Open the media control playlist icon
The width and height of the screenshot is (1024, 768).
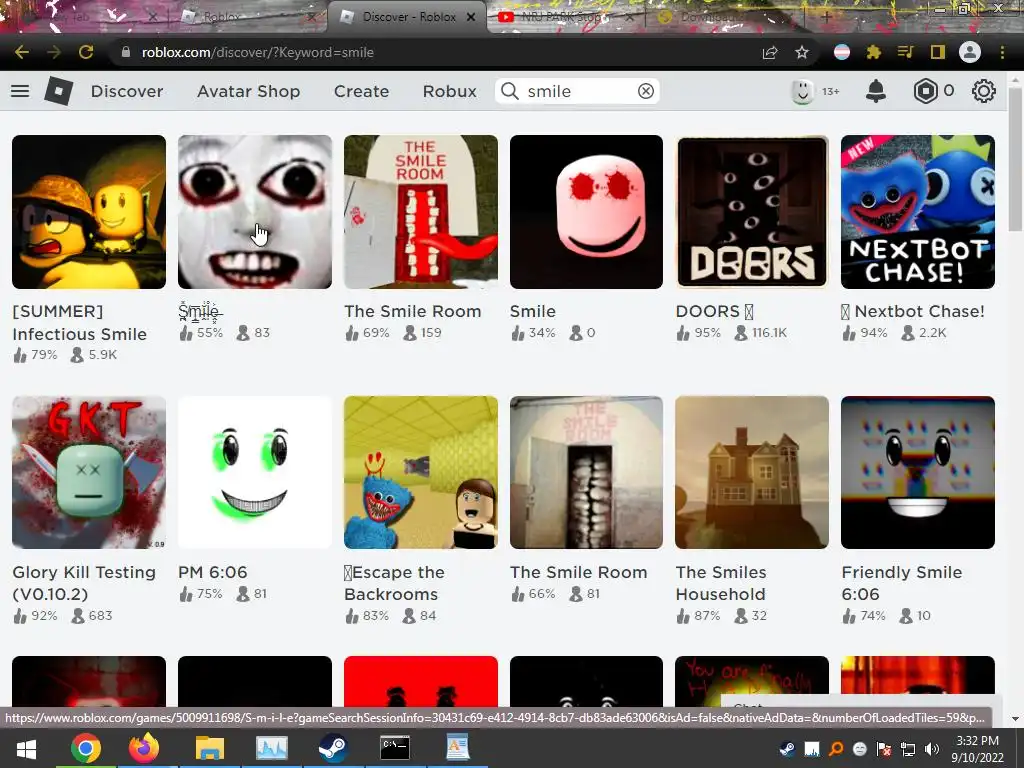(x=905, y=52)
